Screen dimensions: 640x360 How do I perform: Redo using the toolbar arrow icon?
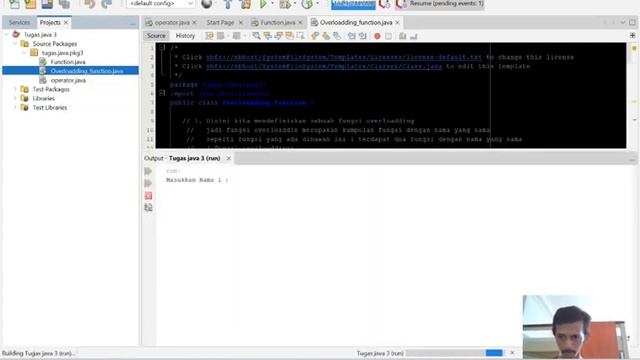tap(106, 4)
